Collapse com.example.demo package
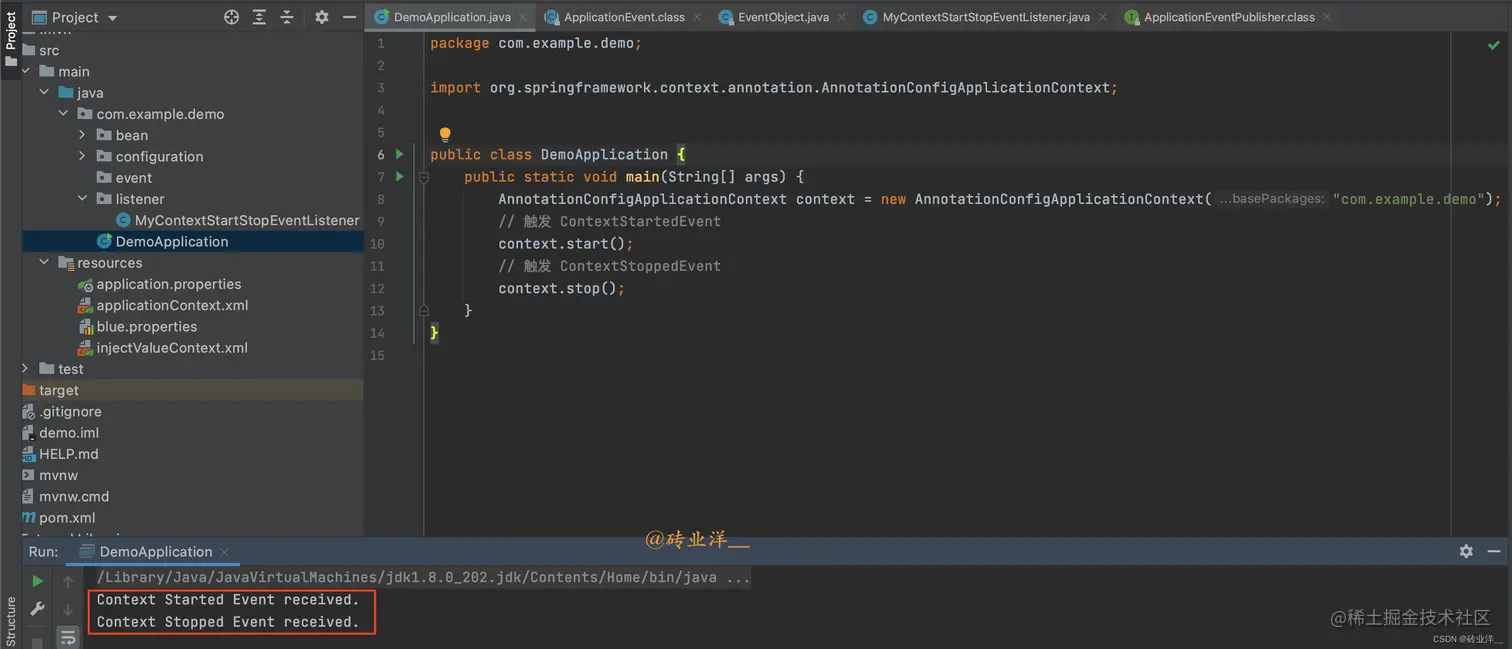Viewport: 1512px width, 649px height. (x=63, y=114)
